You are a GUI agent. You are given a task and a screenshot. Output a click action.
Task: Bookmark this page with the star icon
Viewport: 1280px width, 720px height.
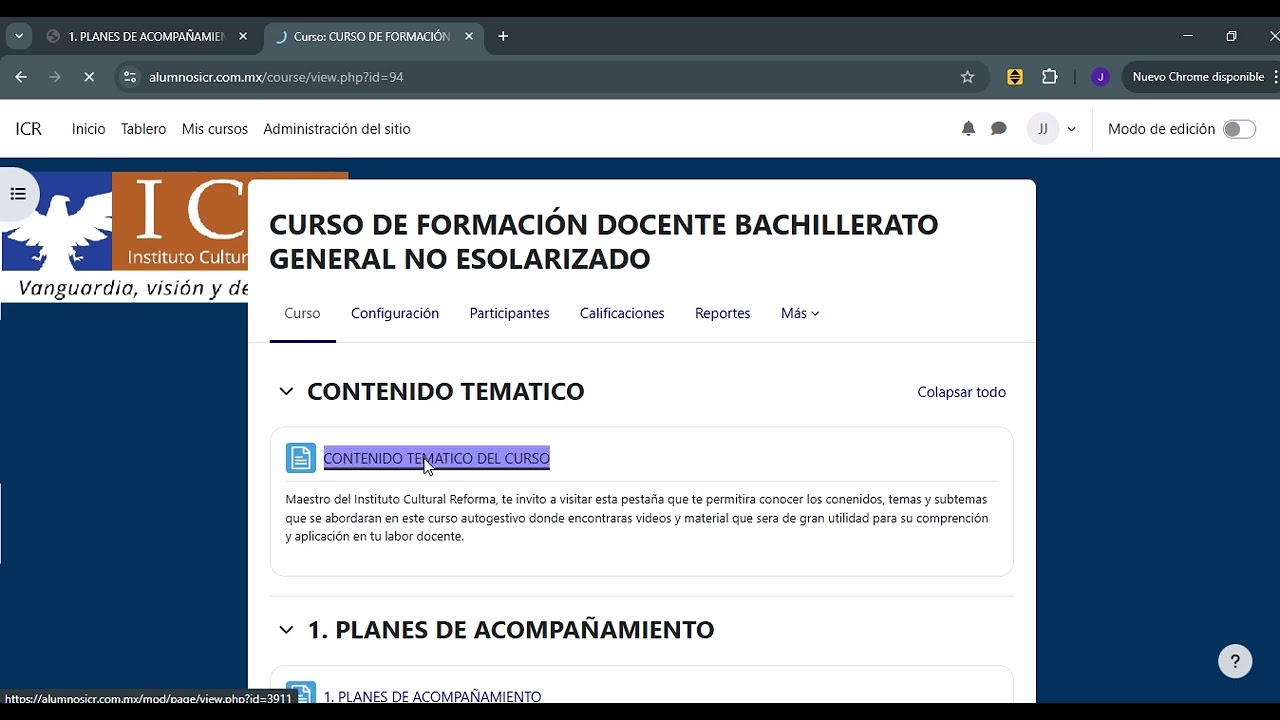pos(967,77)
